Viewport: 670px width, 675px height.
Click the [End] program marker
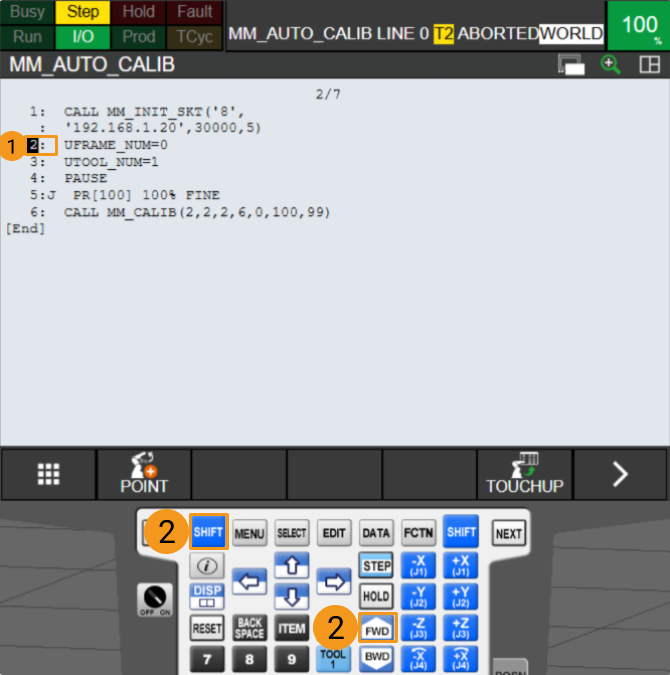click(25, 229)
